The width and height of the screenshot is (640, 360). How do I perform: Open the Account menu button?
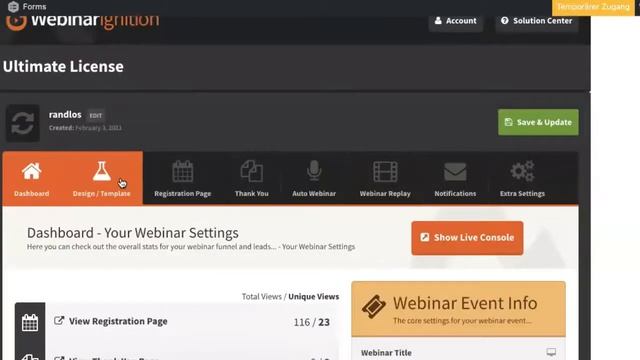pos(456,21)
